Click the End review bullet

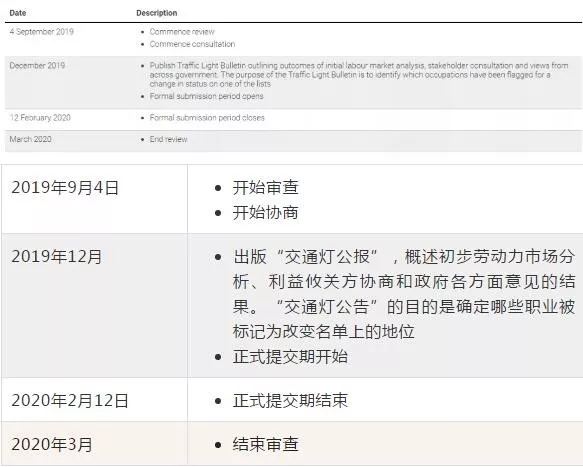168,139
